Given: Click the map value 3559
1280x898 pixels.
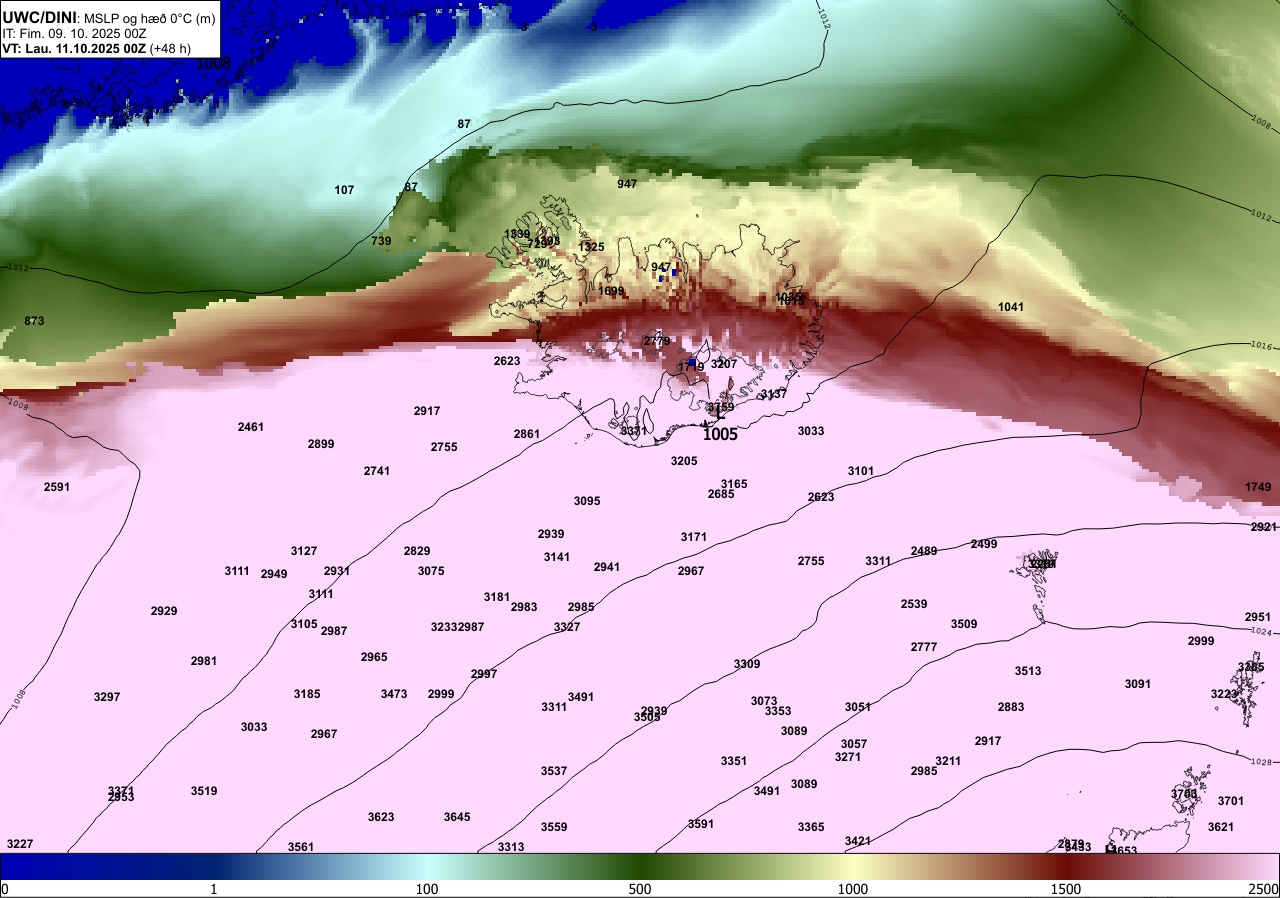Looking at the screenshot, I should (x=554, y=827).
